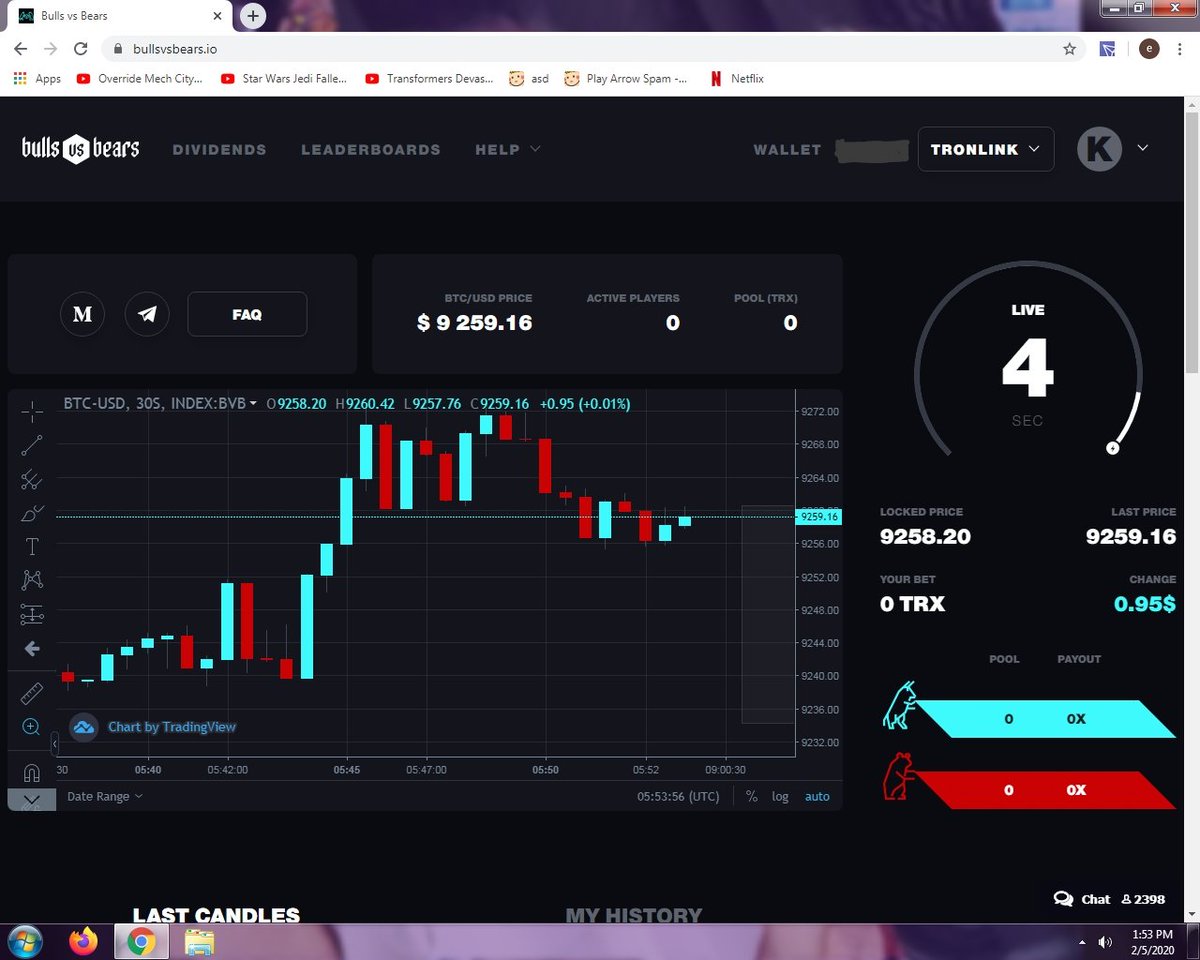Image resolution: width=1200 pixels, height=960 pixels.
Task: Collapse the chart drawing toolbar
Action: pos(54,745)
